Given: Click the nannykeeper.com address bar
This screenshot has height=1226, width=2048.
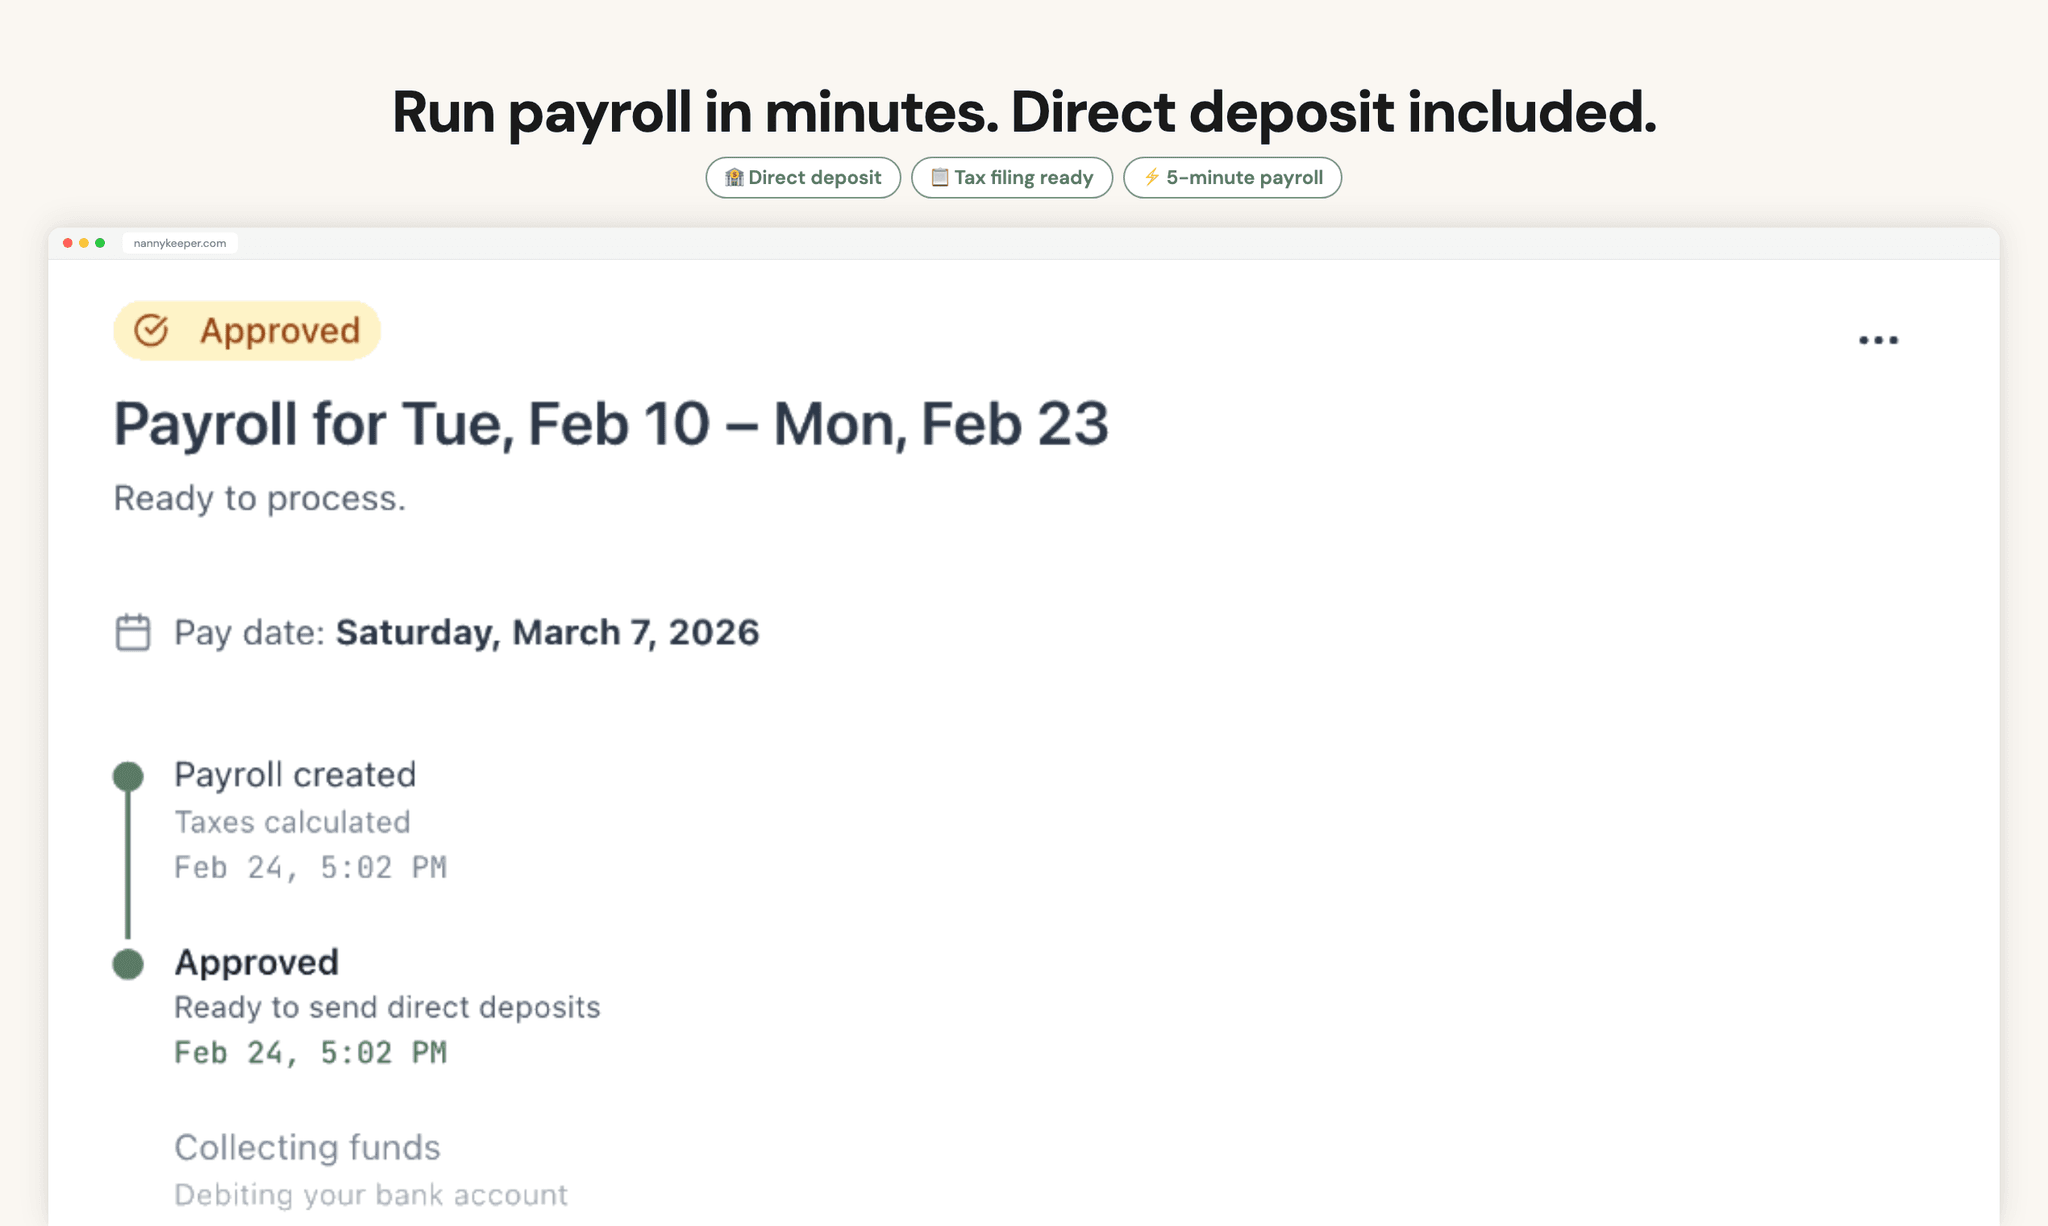Looking at the screenshot, I should coord(180,243).
